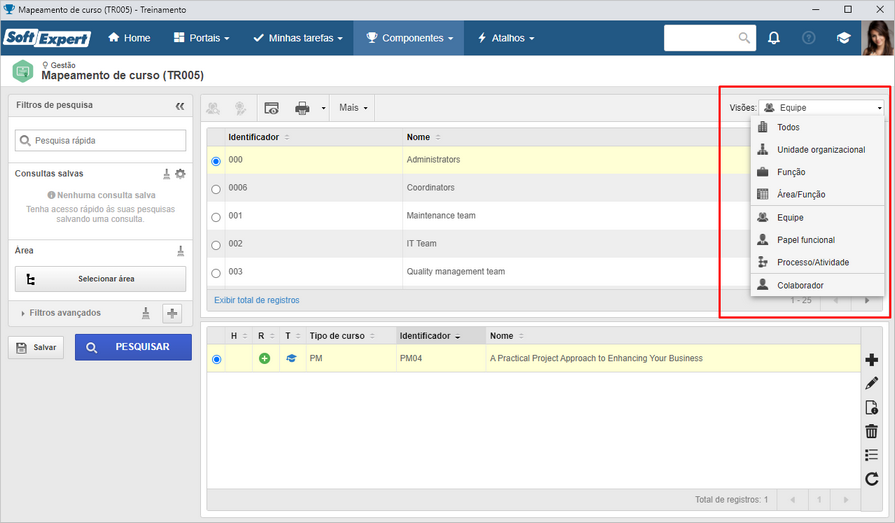Select radio for 002 IT Team
This screenshot has width=895, height=523.
pyautogui.click(x=216, y=245)
